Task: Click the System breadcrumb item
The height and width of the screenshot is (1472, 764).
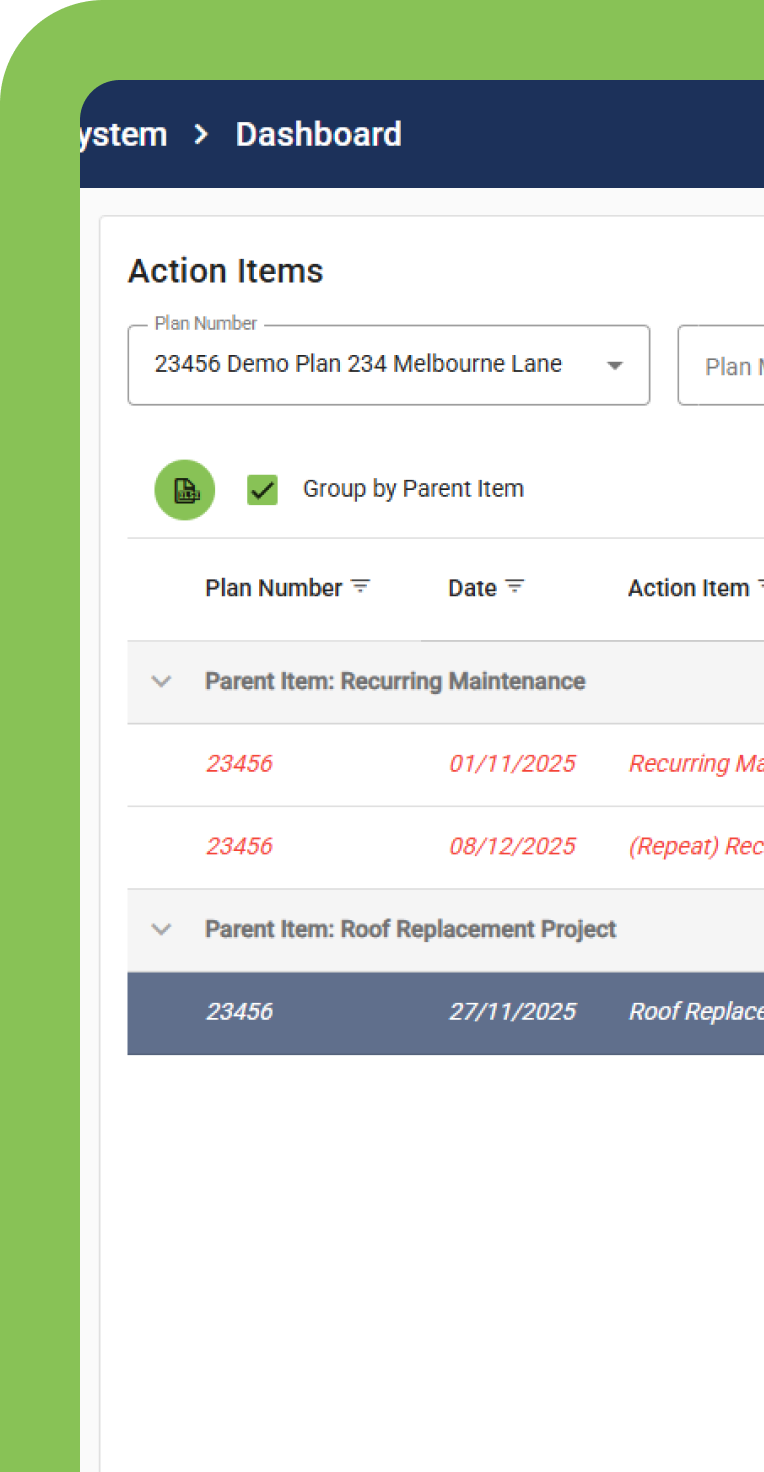Action: tap(124, 134)
